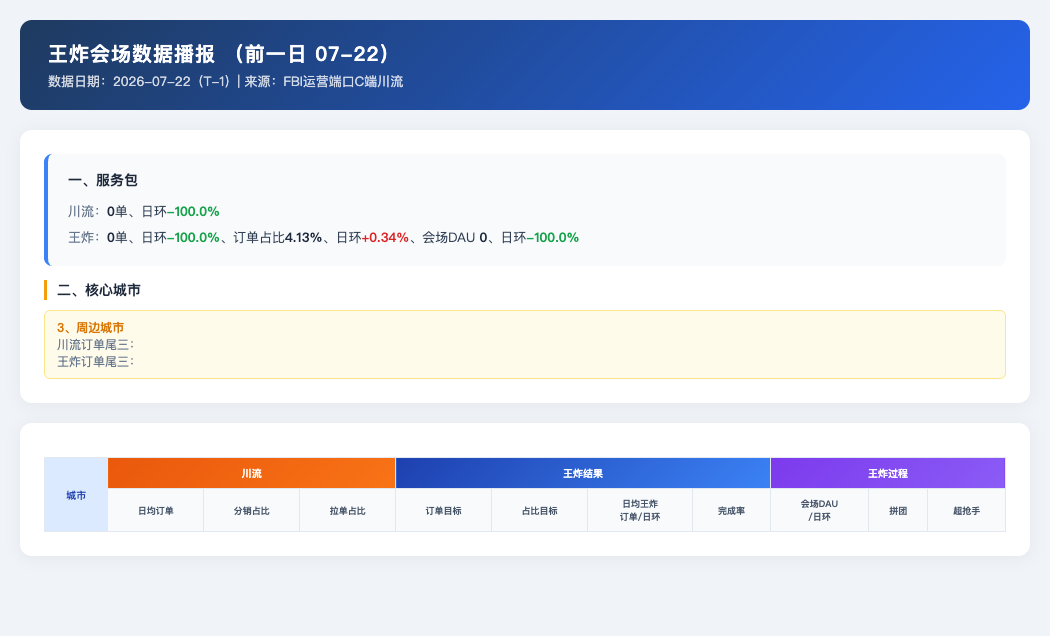Image resolution: width=1050 pixels, height=636 pixels.
Task: Click the 城市 table header cell
Action: click(x=76, y=495)
